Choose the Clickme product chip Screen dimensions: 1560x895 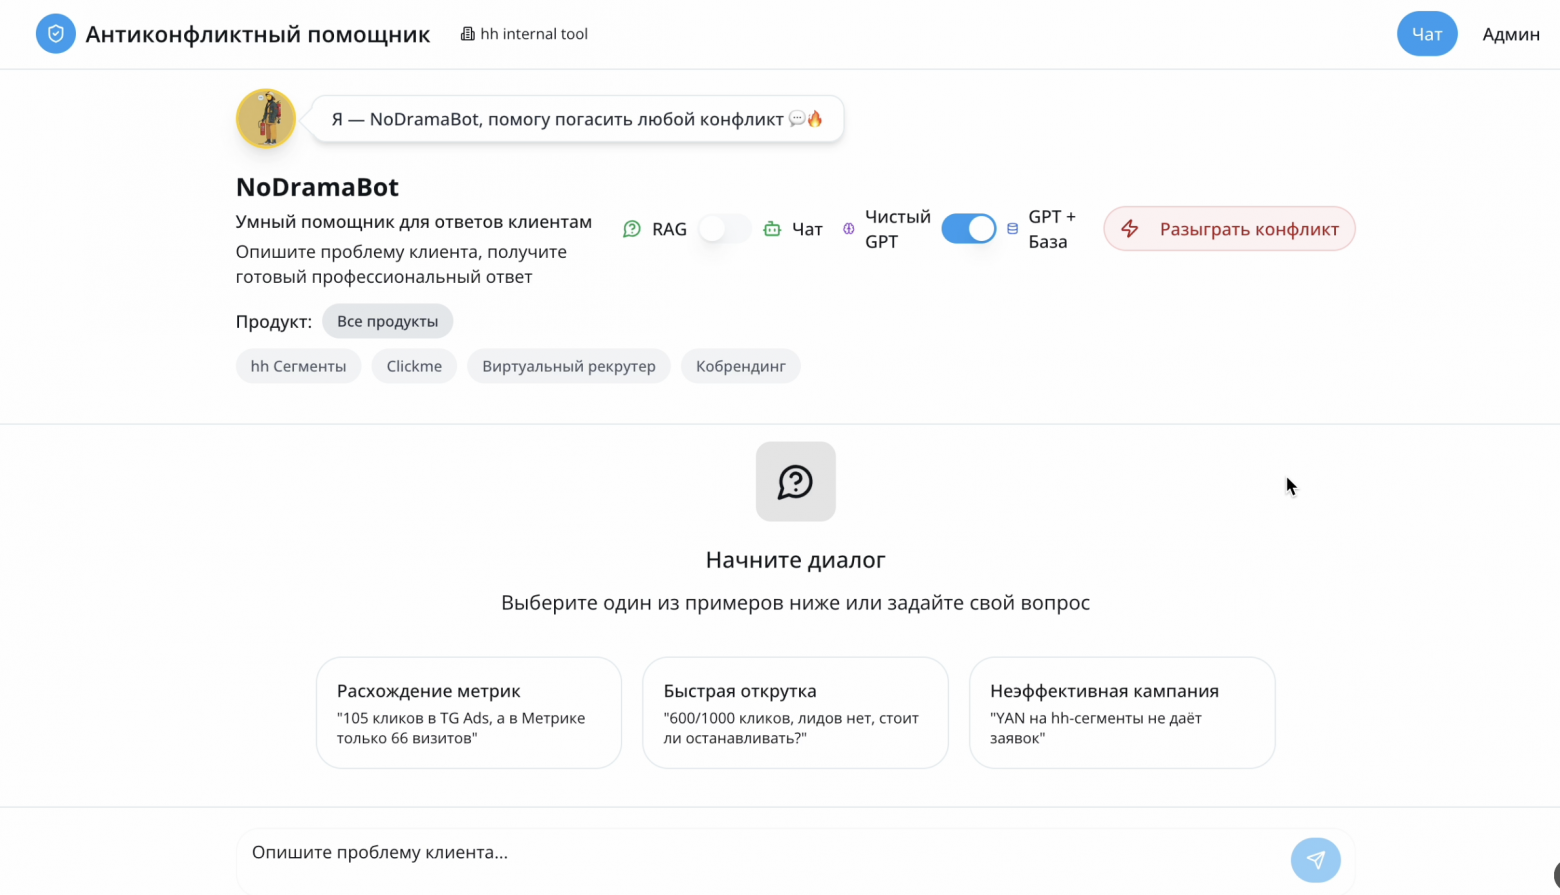click(x=414, y=366)
